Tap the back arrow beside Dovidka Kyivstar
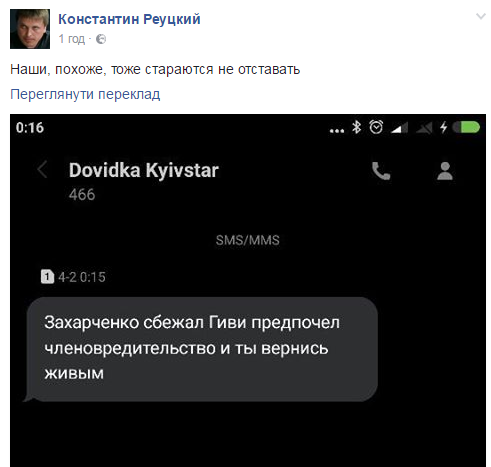 [42, 170]
